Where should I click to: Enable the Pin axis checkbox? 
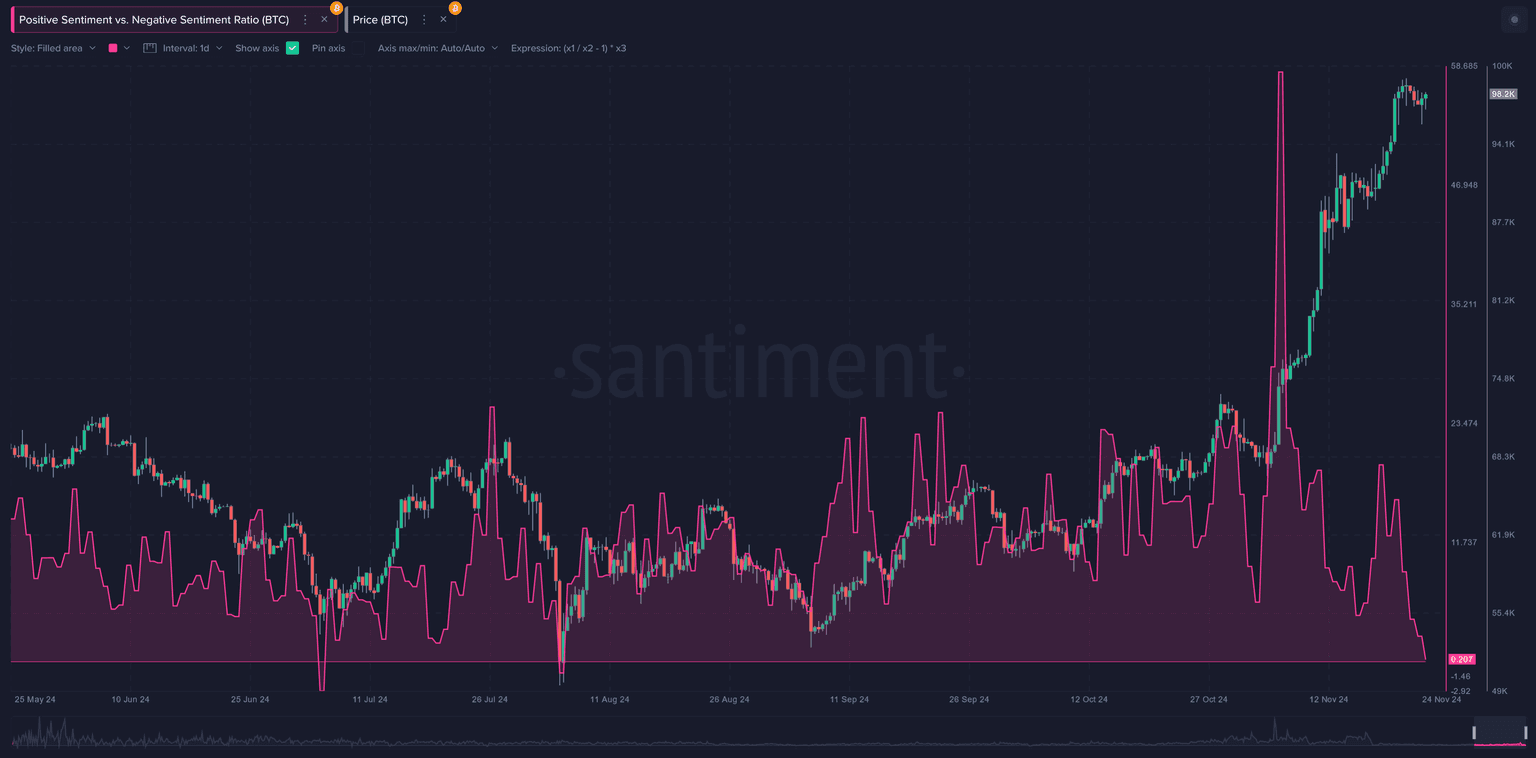(x=356, y=48)
